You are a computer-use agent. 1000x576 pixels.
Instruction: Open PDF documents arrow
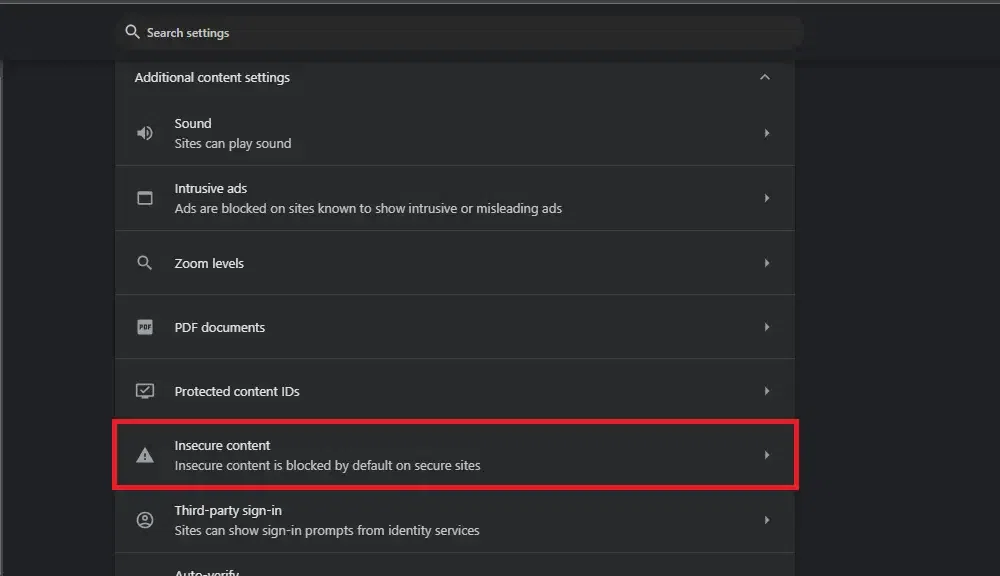(767, 327)
